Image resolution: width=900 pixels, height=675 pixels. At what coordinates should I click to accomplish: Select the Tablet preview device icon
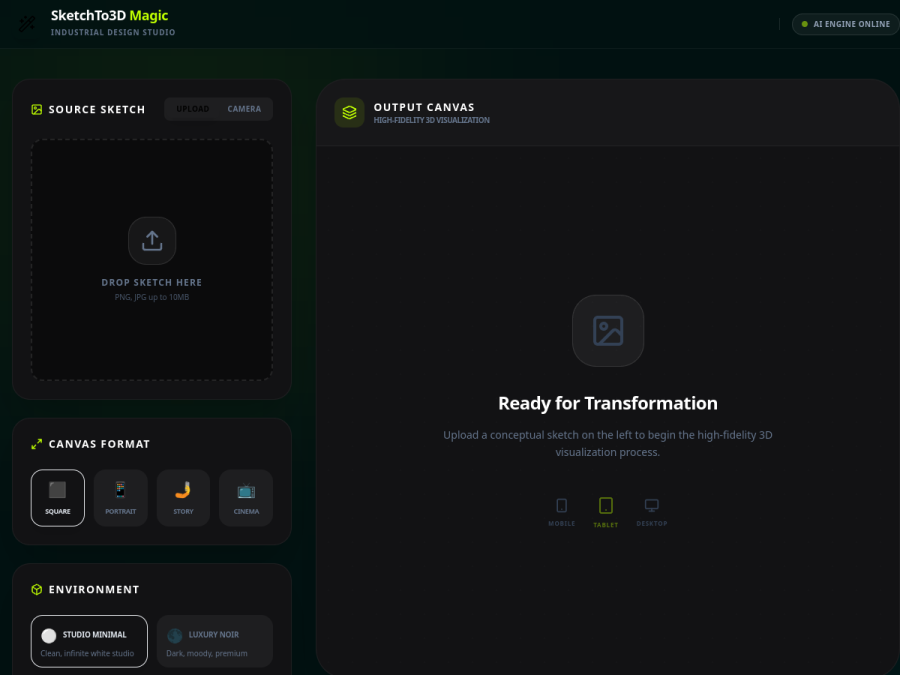point(606,506)
